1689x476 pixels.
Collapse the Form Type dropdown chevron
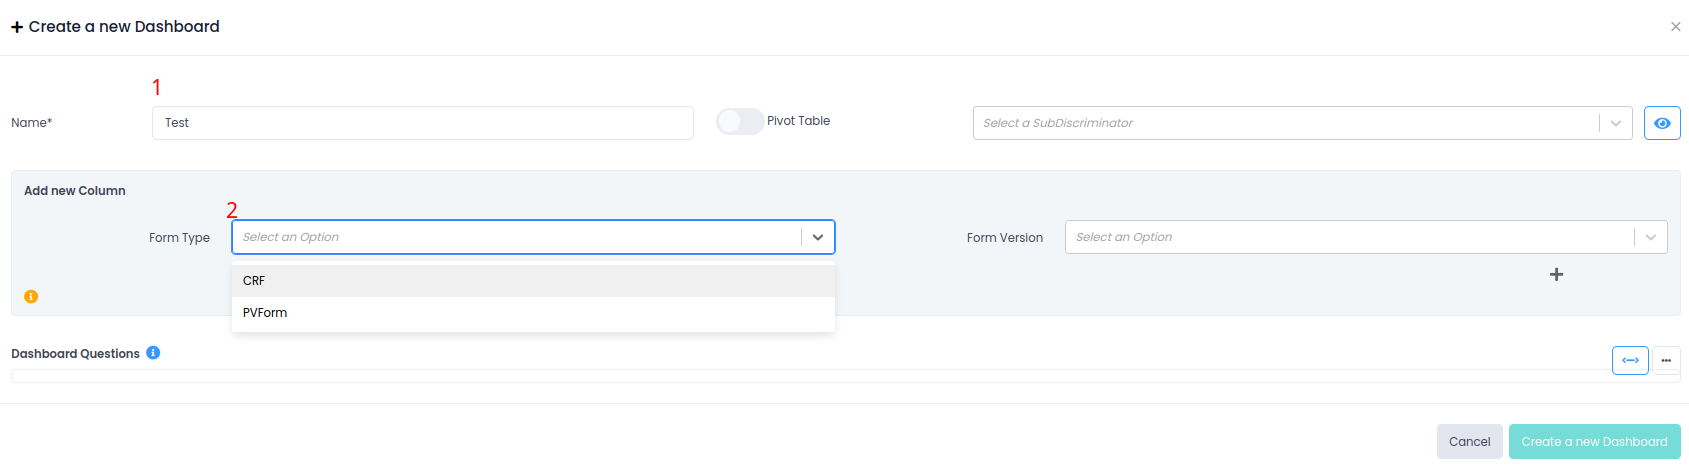click(x=818, y=237)
